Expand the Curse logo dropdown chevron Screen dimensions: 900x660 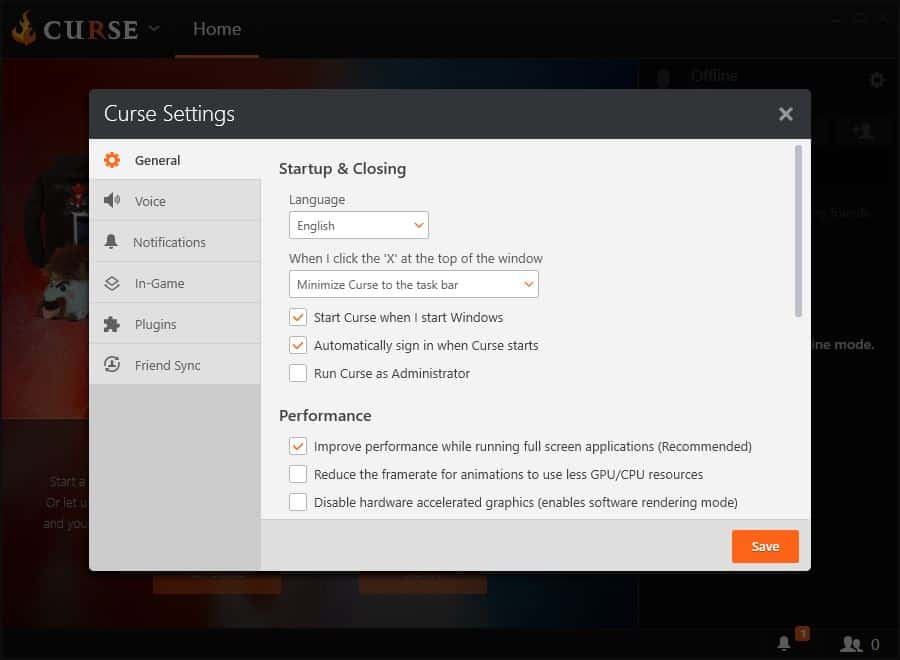coord(154,28)
